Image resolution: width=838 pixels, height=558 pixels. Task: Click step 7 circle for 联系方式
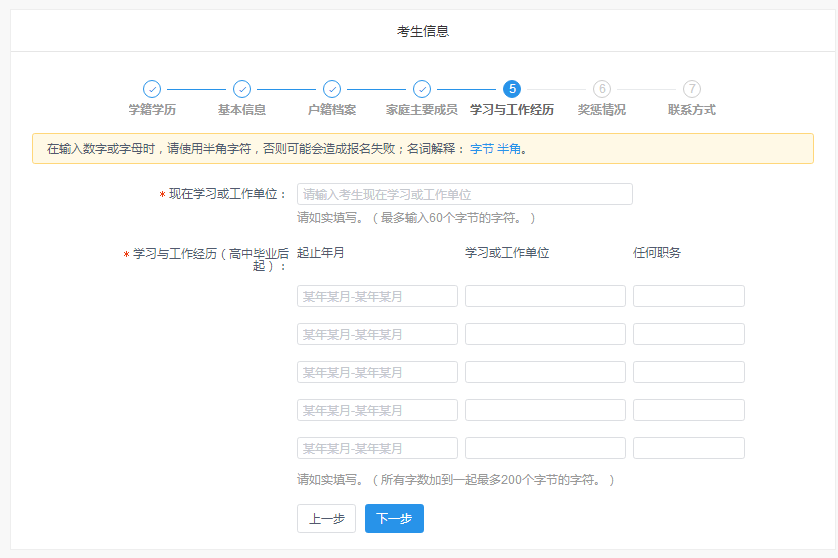tap(692, 89)
